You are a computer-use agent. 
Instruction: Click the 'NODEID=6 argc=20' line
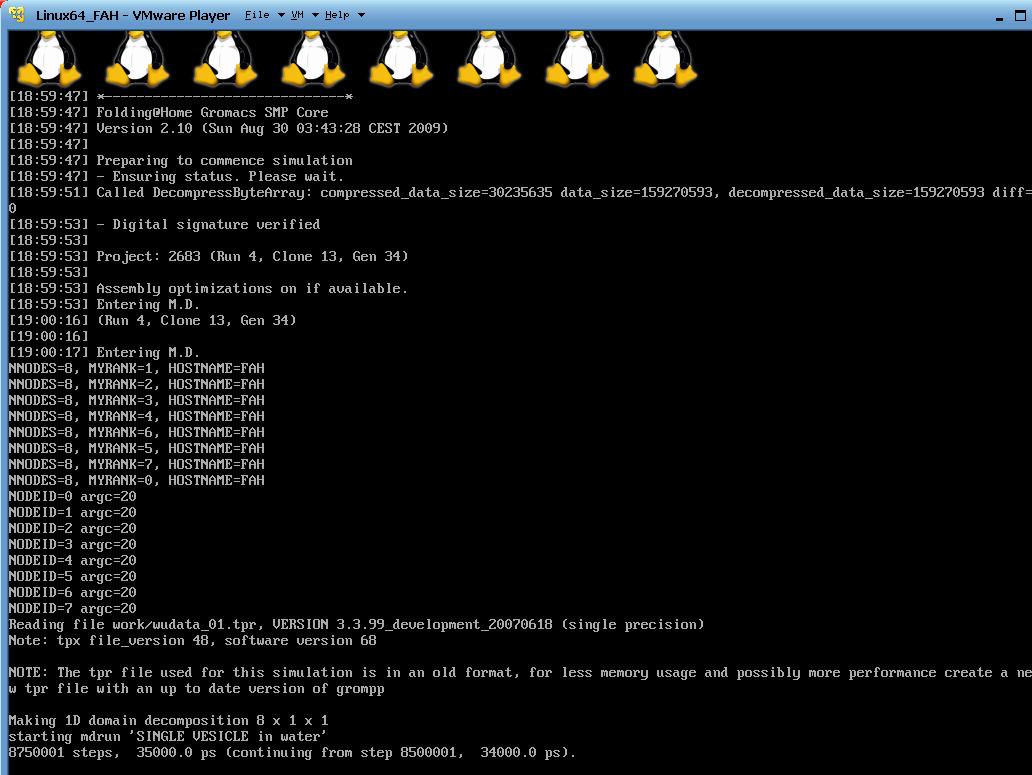(x=72, y=593)
